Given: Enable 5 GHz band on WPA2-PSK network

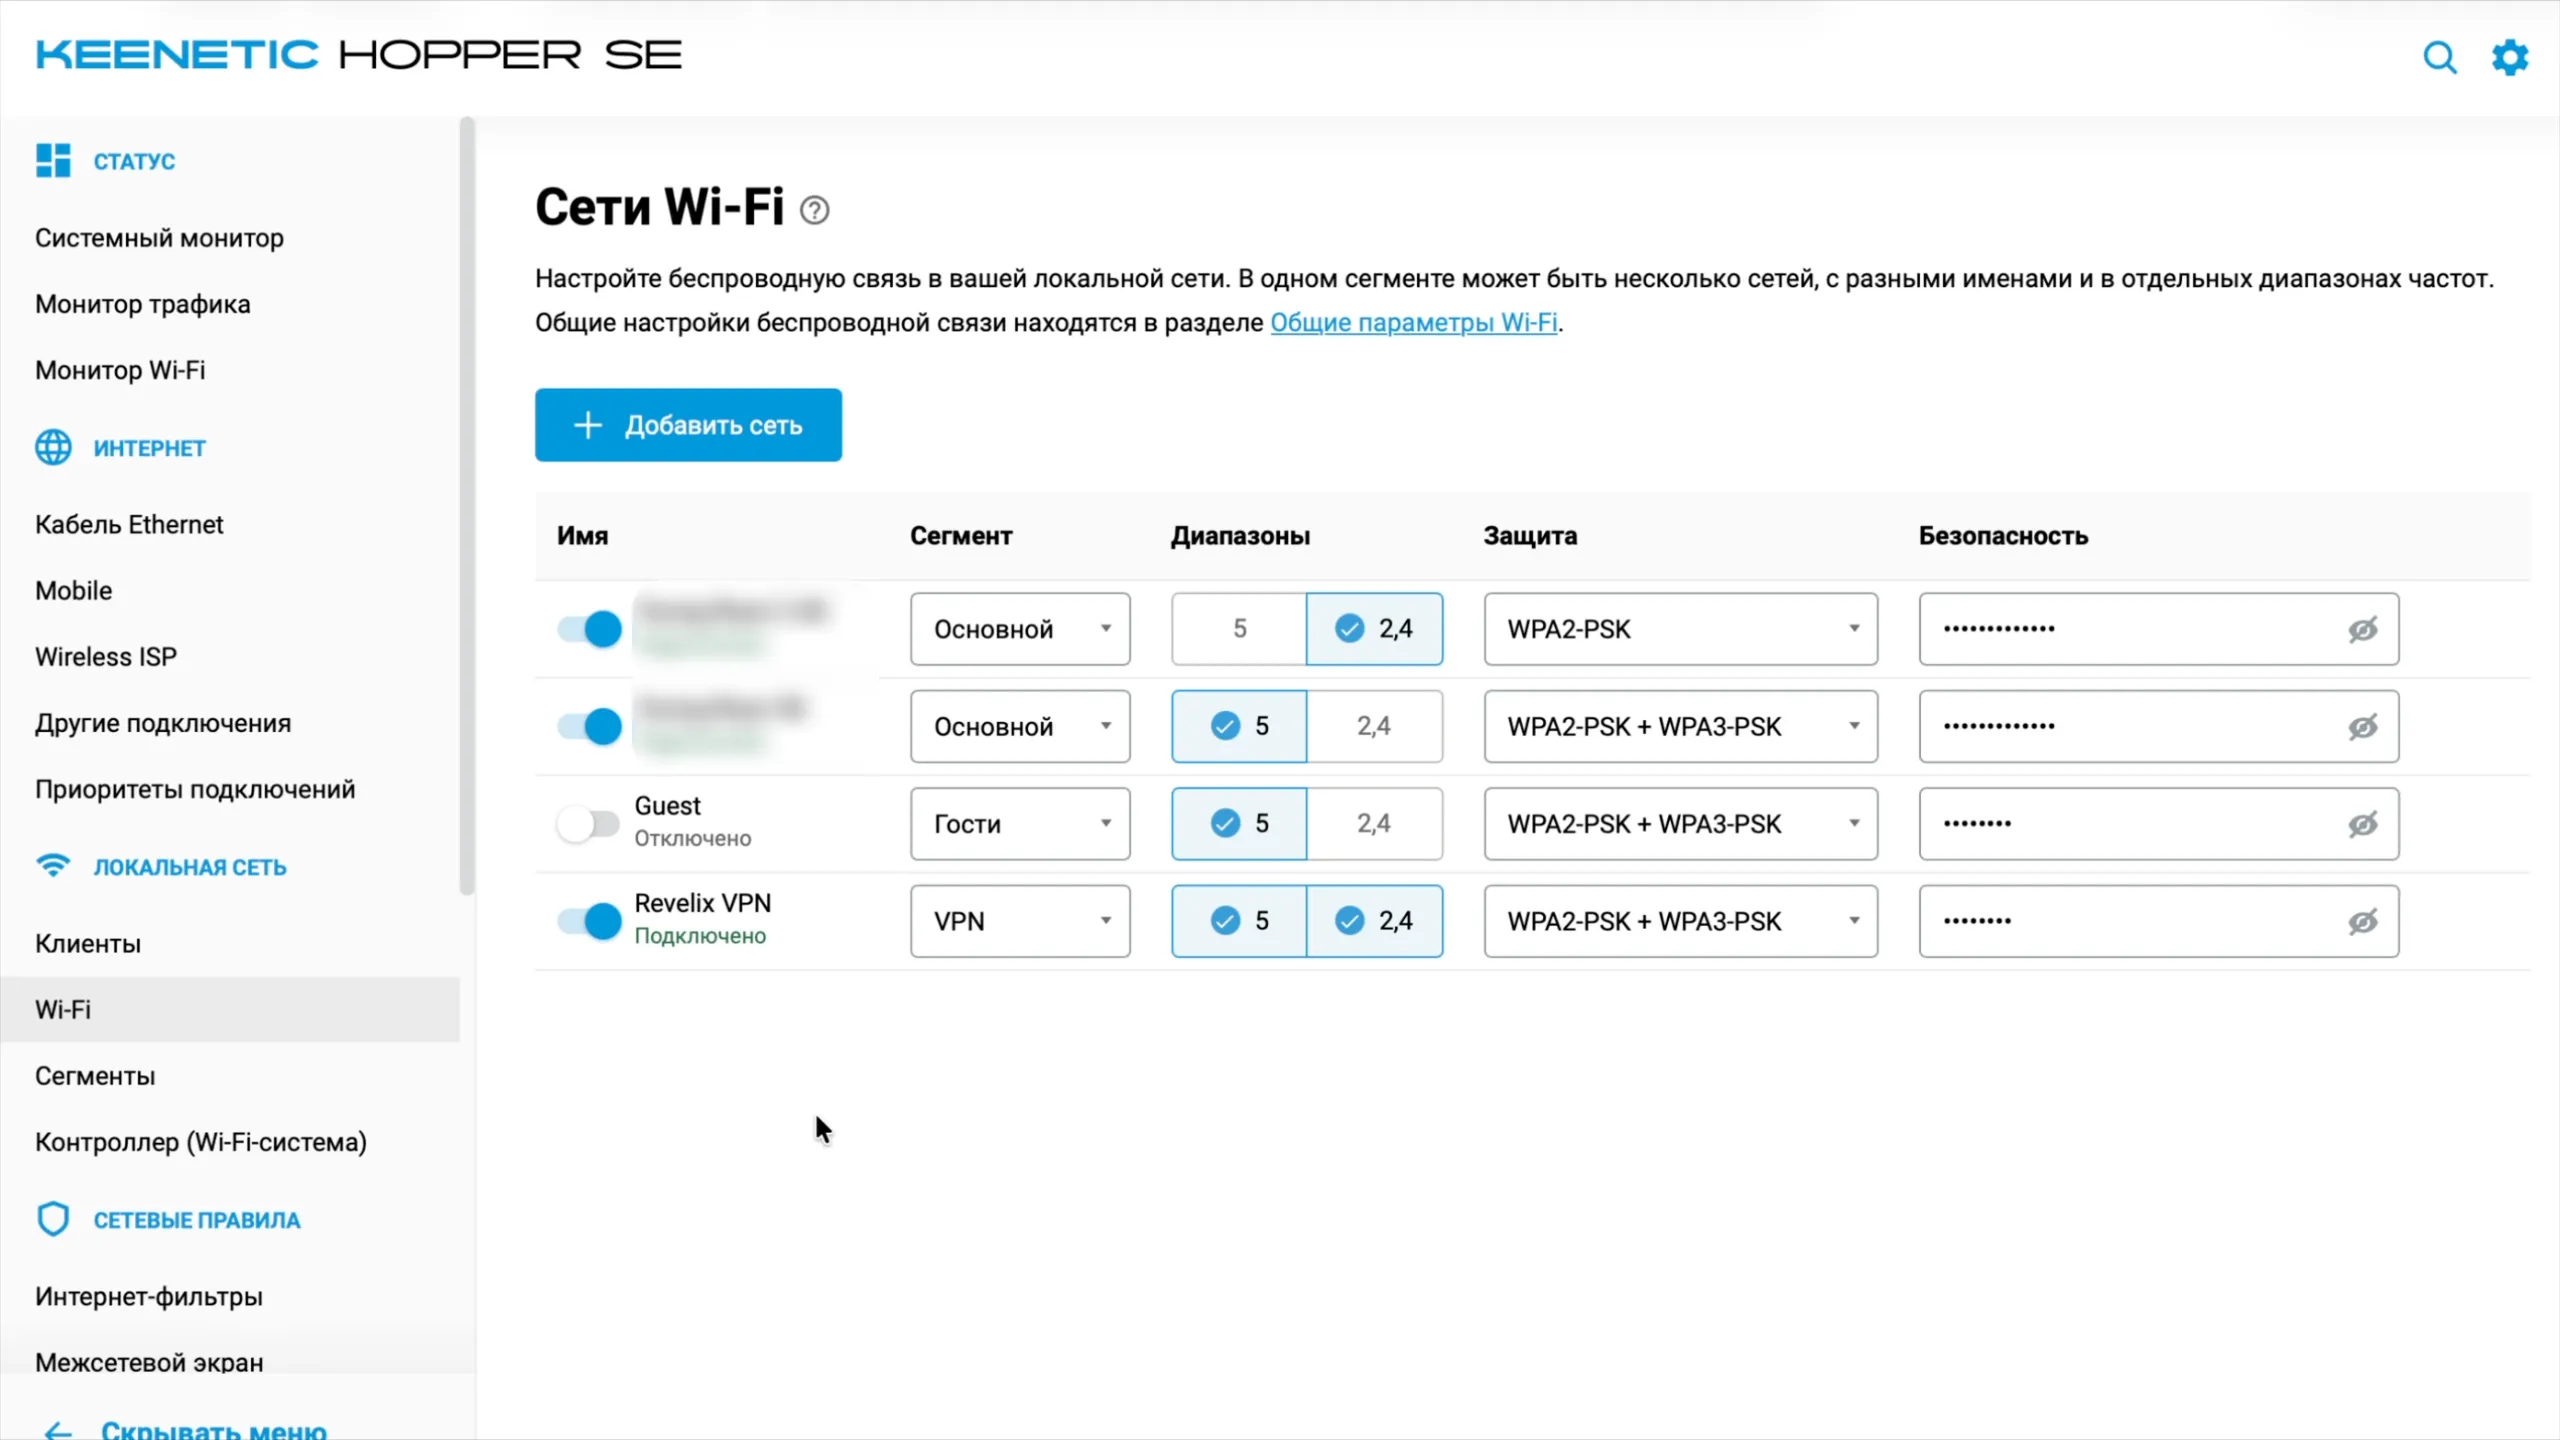Looking at the screenshot, I should [x=1239, y=629].
